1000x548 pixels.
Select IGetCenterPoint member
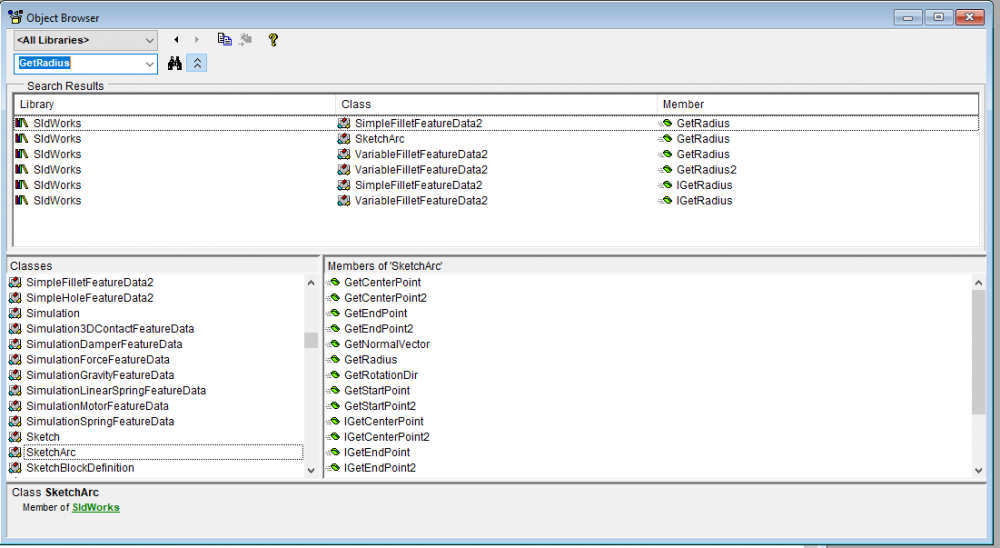[x=384, y=421]
